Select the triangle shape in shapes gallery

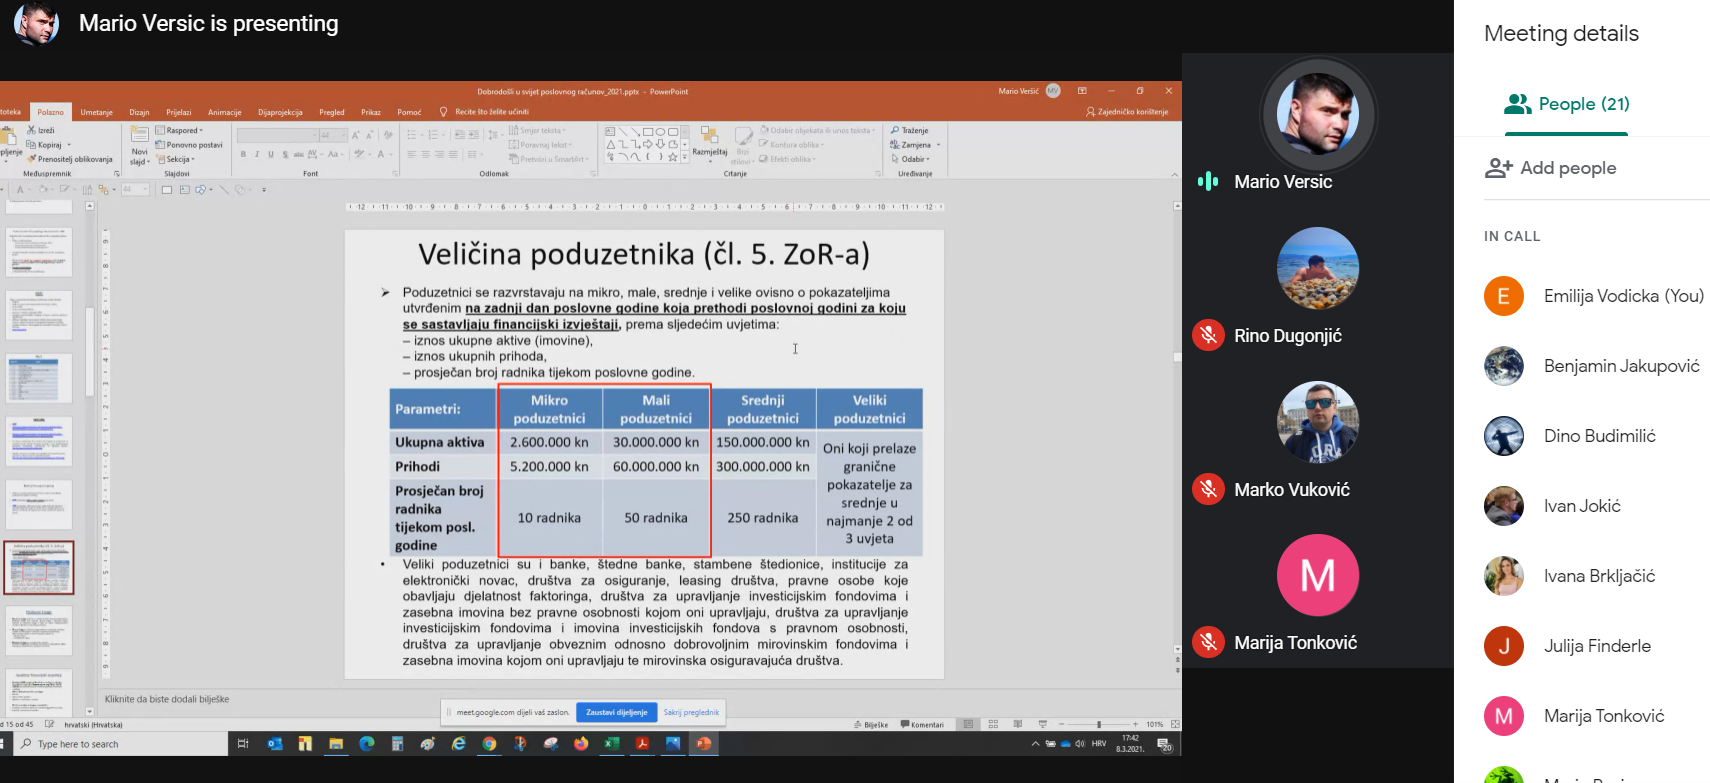[x=611, y=144]
